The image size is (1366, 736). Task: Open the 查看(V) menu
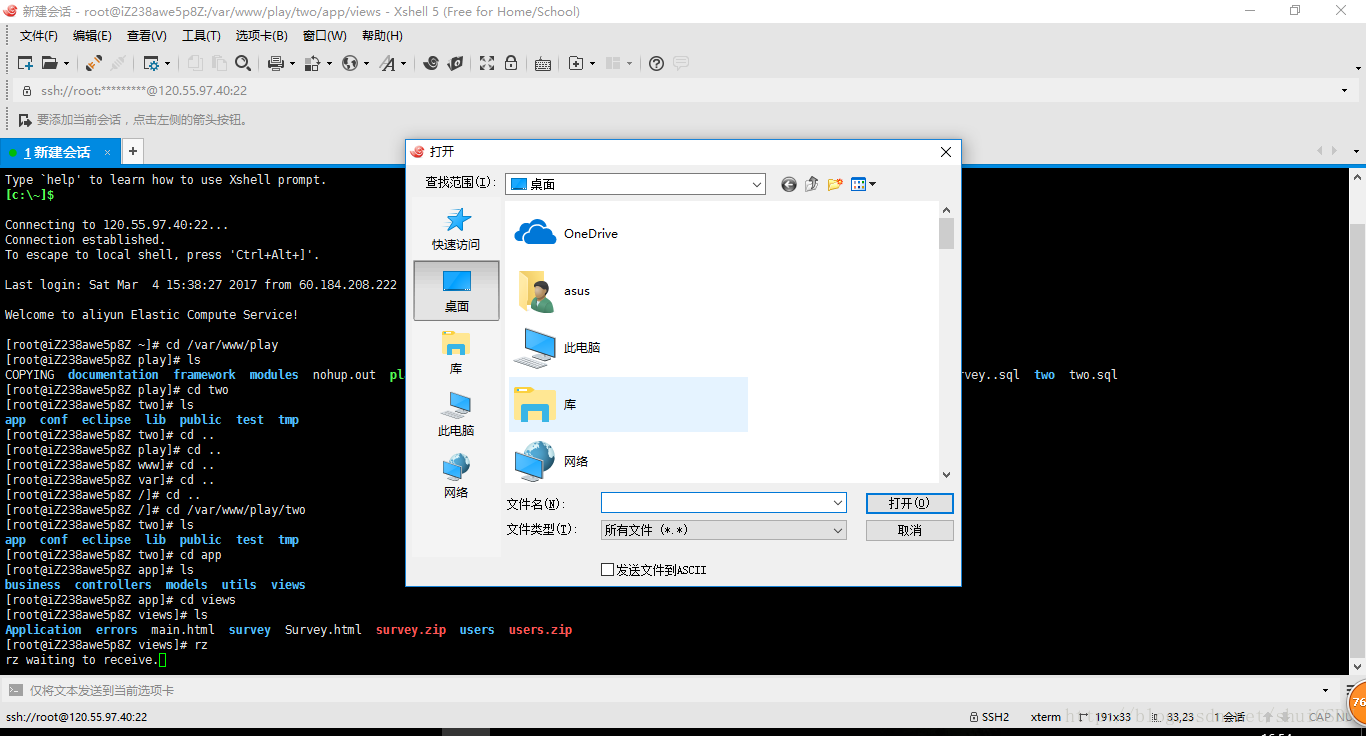click(x=147, y=36)
